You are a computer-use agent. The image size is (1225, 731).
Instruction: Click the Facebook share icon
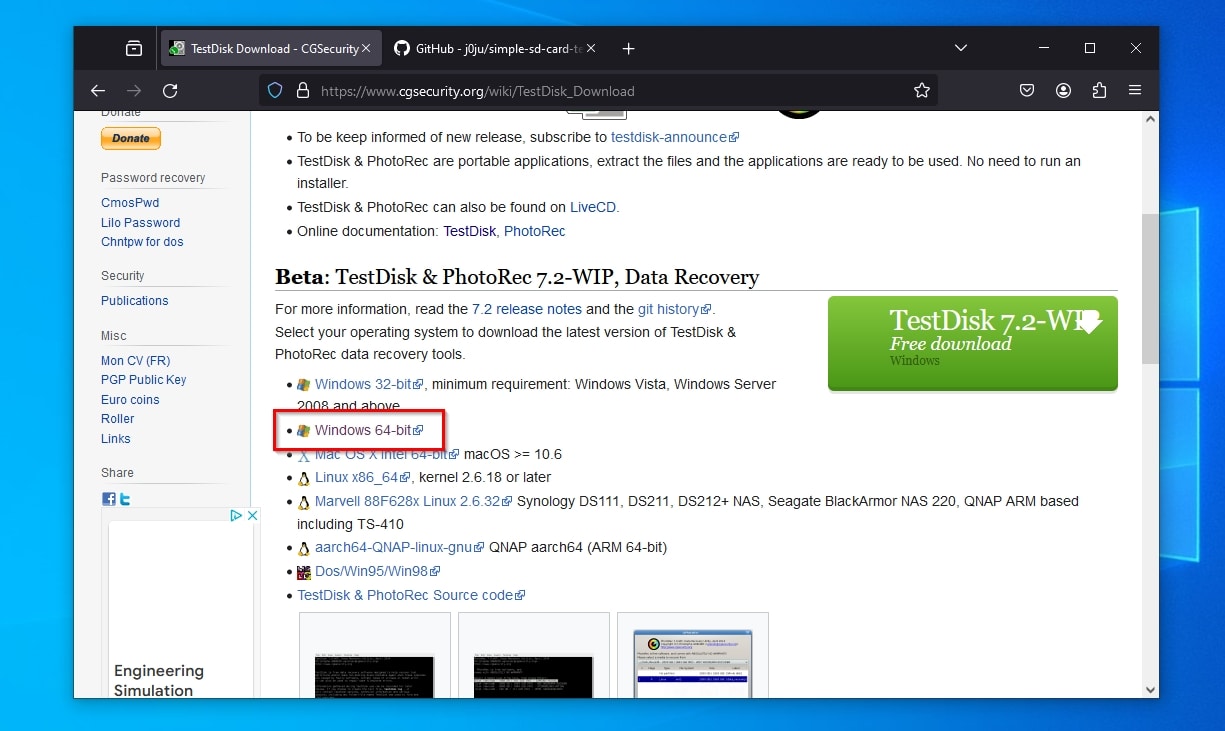pos(108,499)
